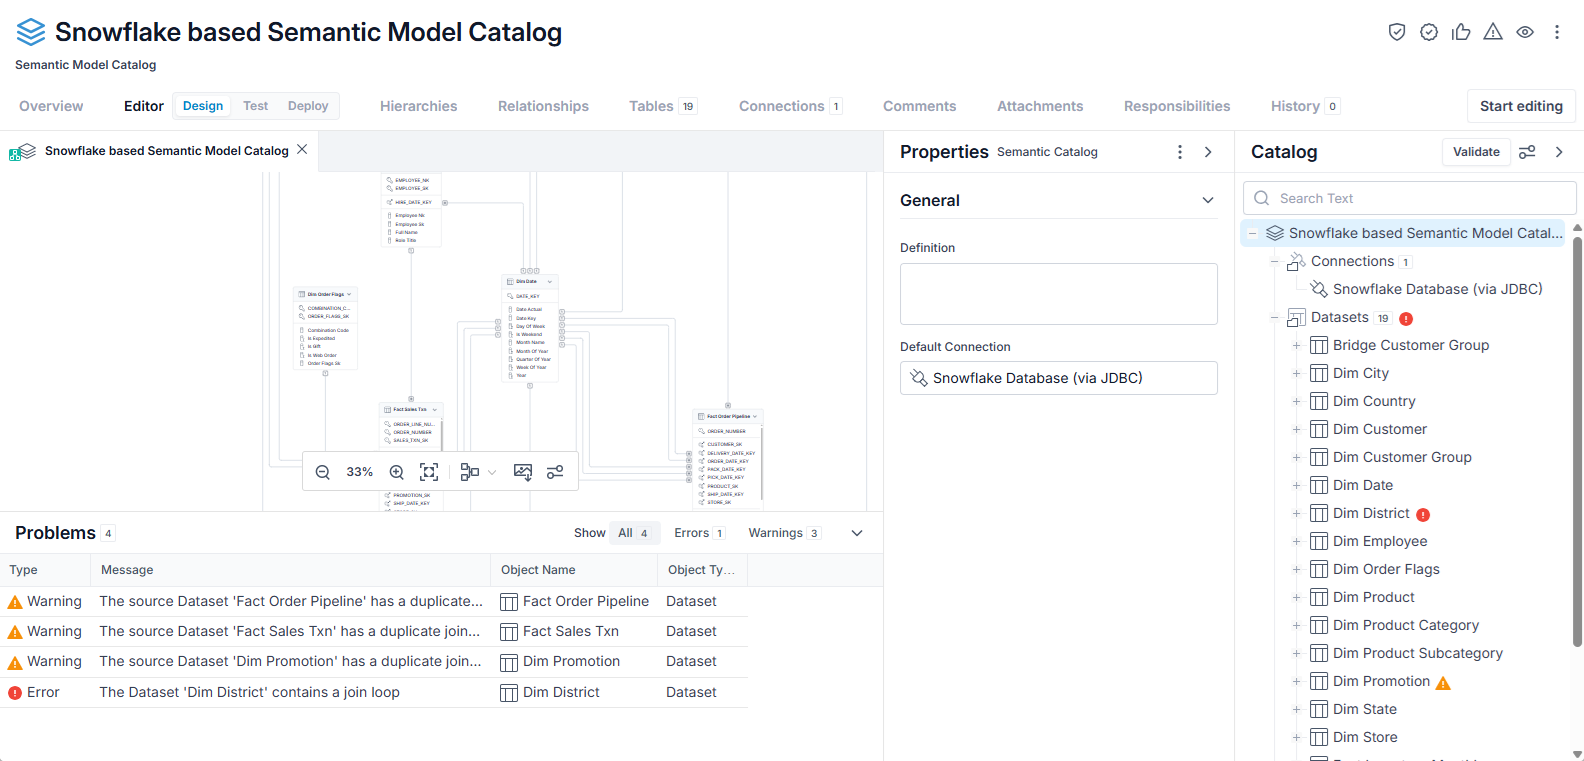1584x761 pixels.
Task: Close the Snowflake based Semantic Model Catalog editor tab
Action: pyautogui.click(x=302, y=149)
